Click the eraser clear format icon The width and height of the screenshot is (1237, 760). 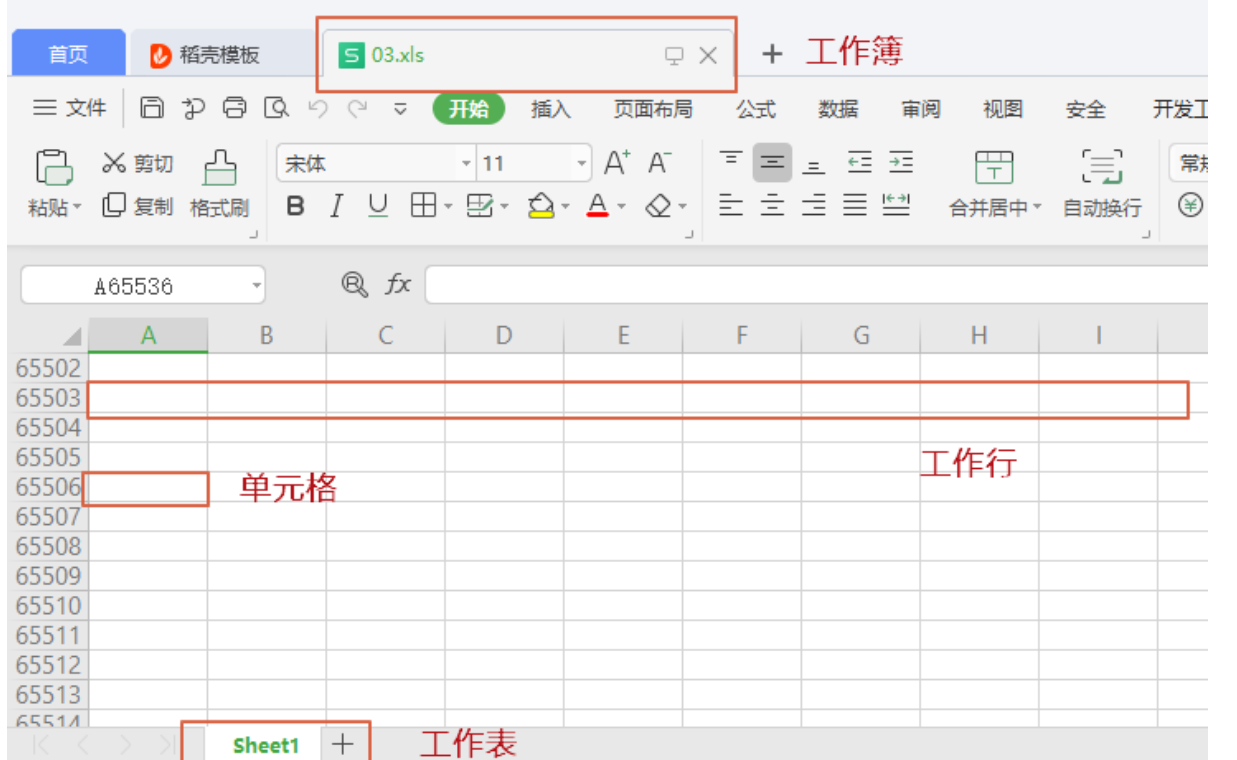(658, 206)
